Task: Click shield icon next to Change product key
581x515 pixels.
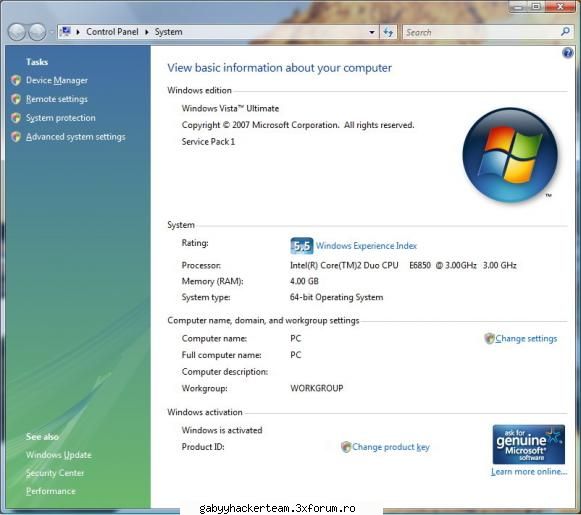Action: pos(346,447)
